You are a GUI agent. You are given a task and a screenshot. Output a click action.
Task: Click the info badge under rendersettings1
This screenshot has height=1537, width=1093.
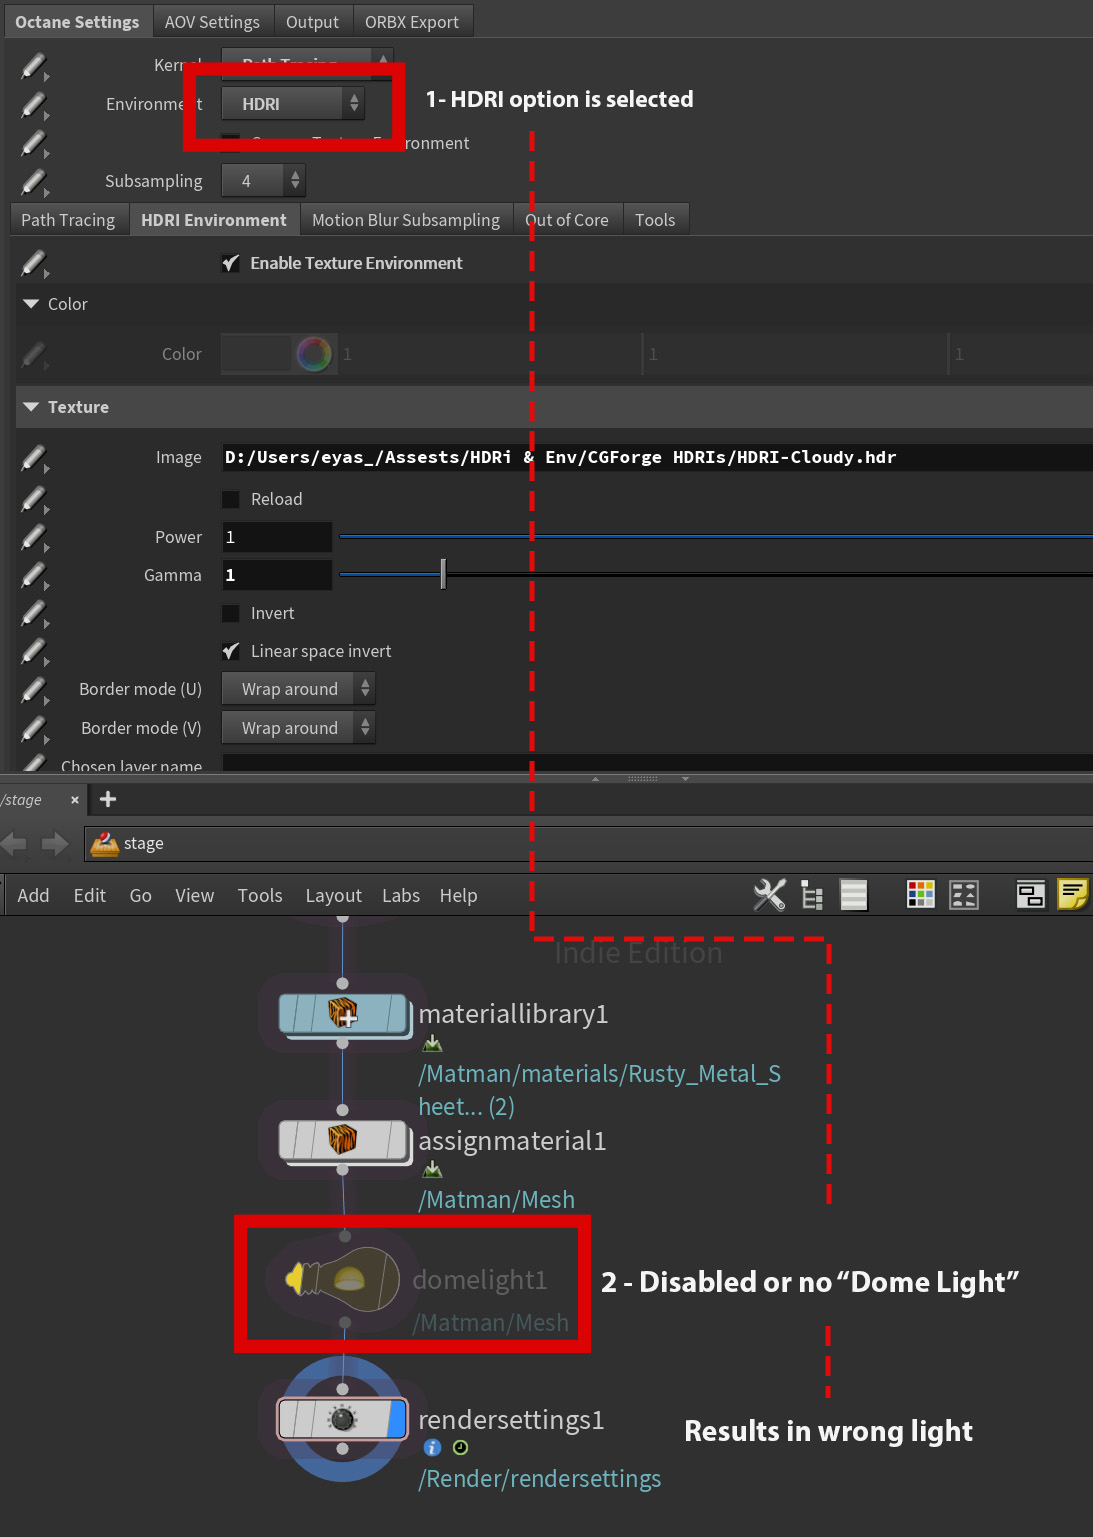point(432,1447)
